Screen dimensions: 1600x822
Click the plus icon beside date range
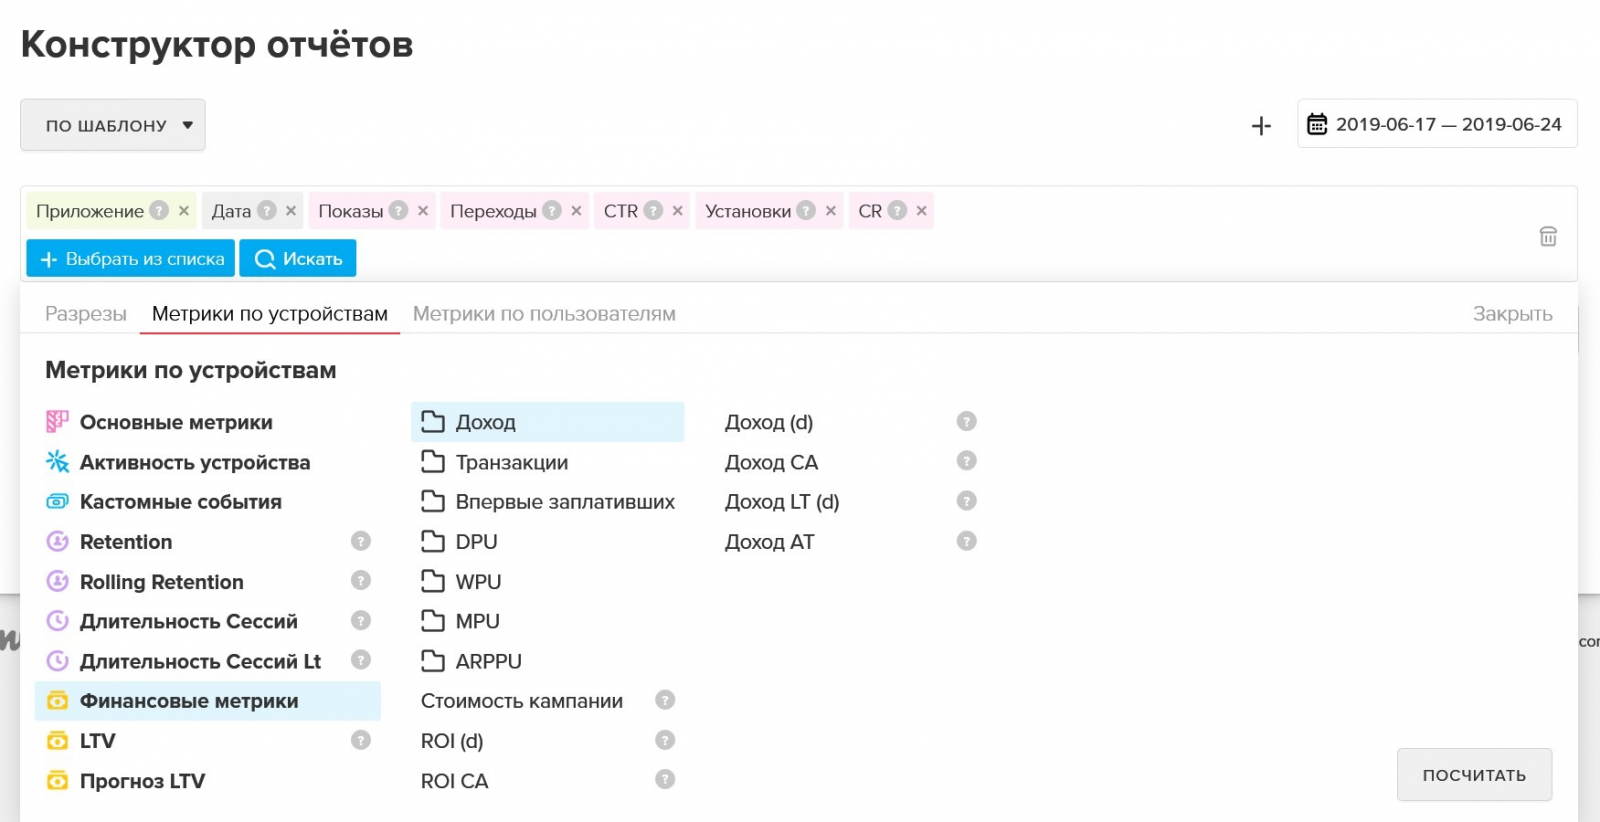point(1261,126)
